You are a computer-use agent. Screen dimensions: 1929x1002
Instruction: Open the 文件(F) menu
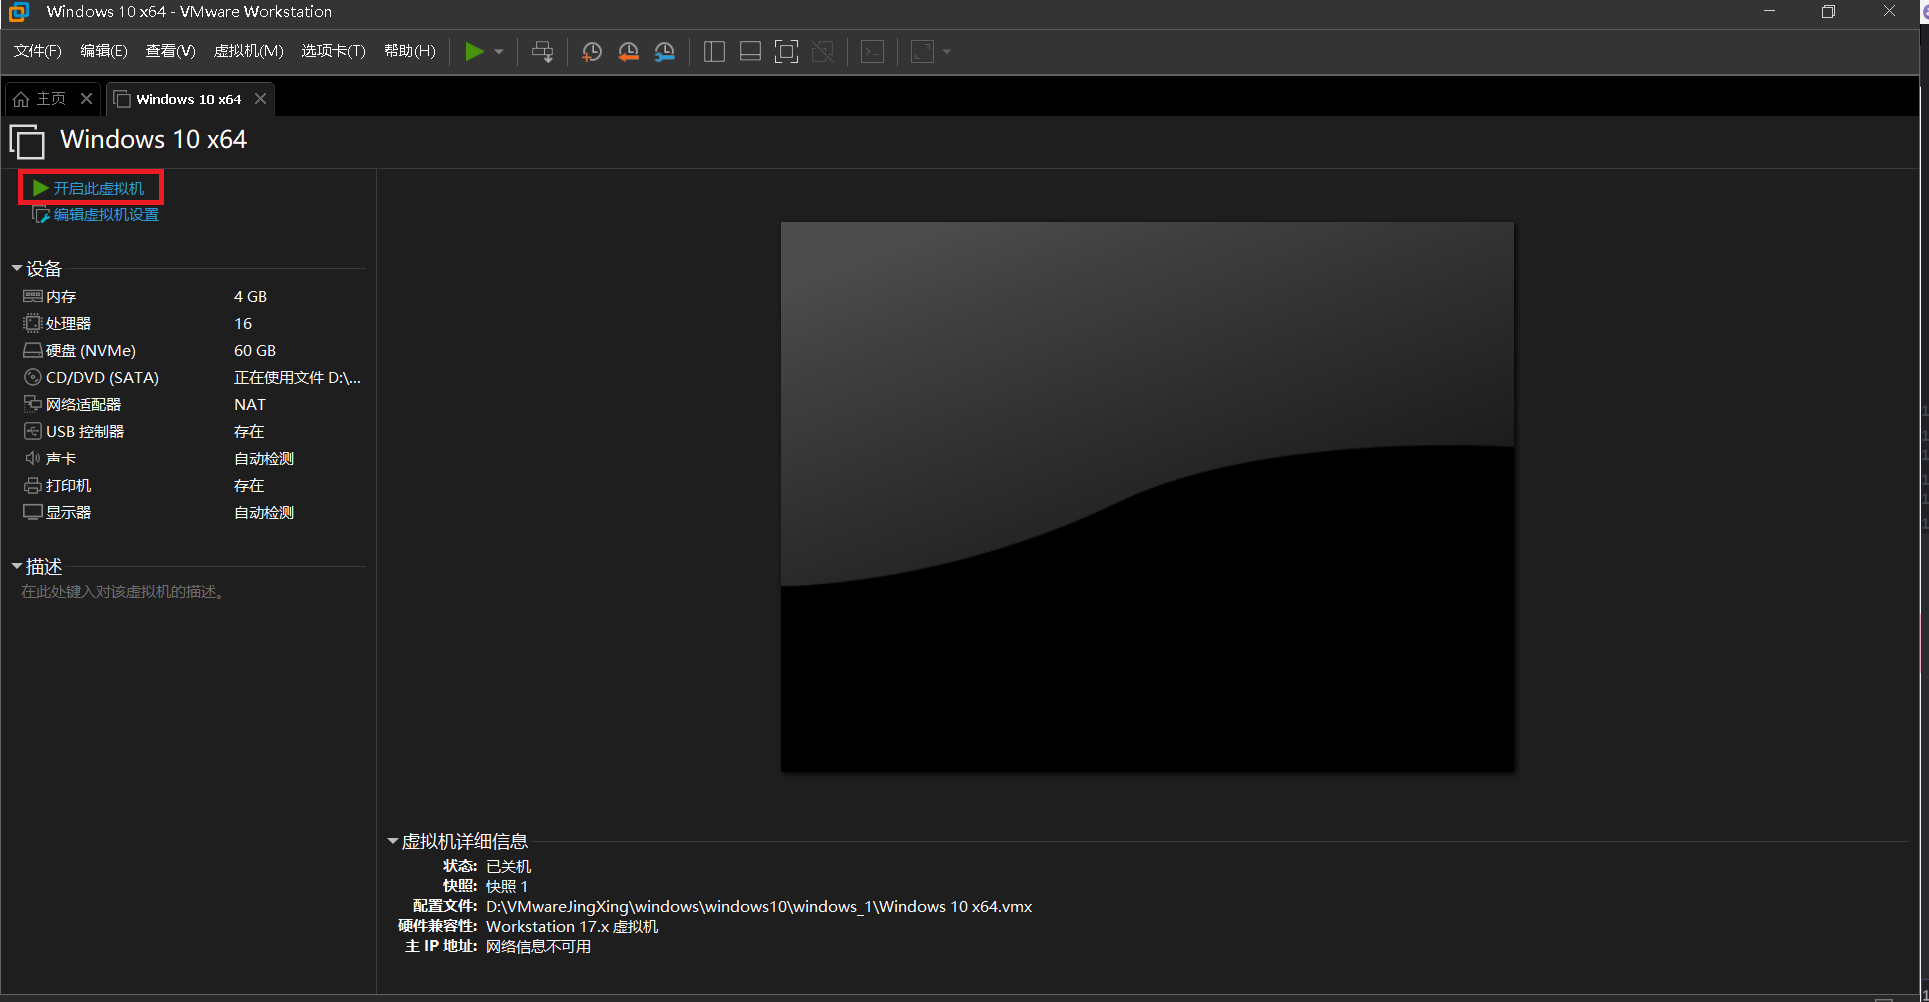coord(37,51)
